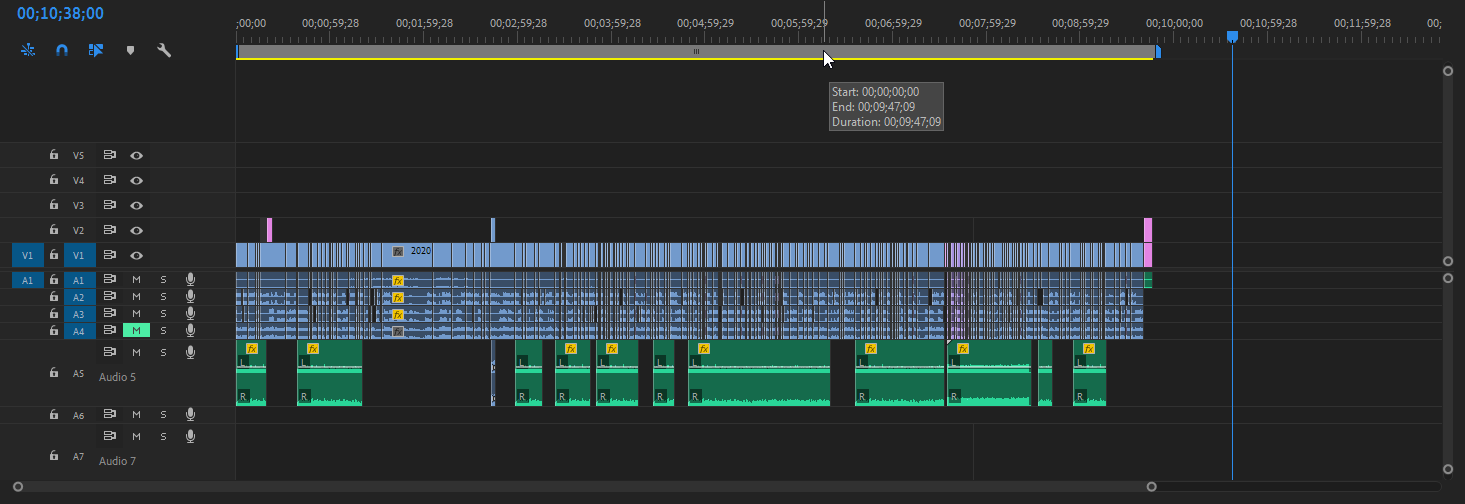Image resolution: width=1465 pixels, height=504 pixels.
Task: Solo audio track A2
Action: [x=163, y=297]
